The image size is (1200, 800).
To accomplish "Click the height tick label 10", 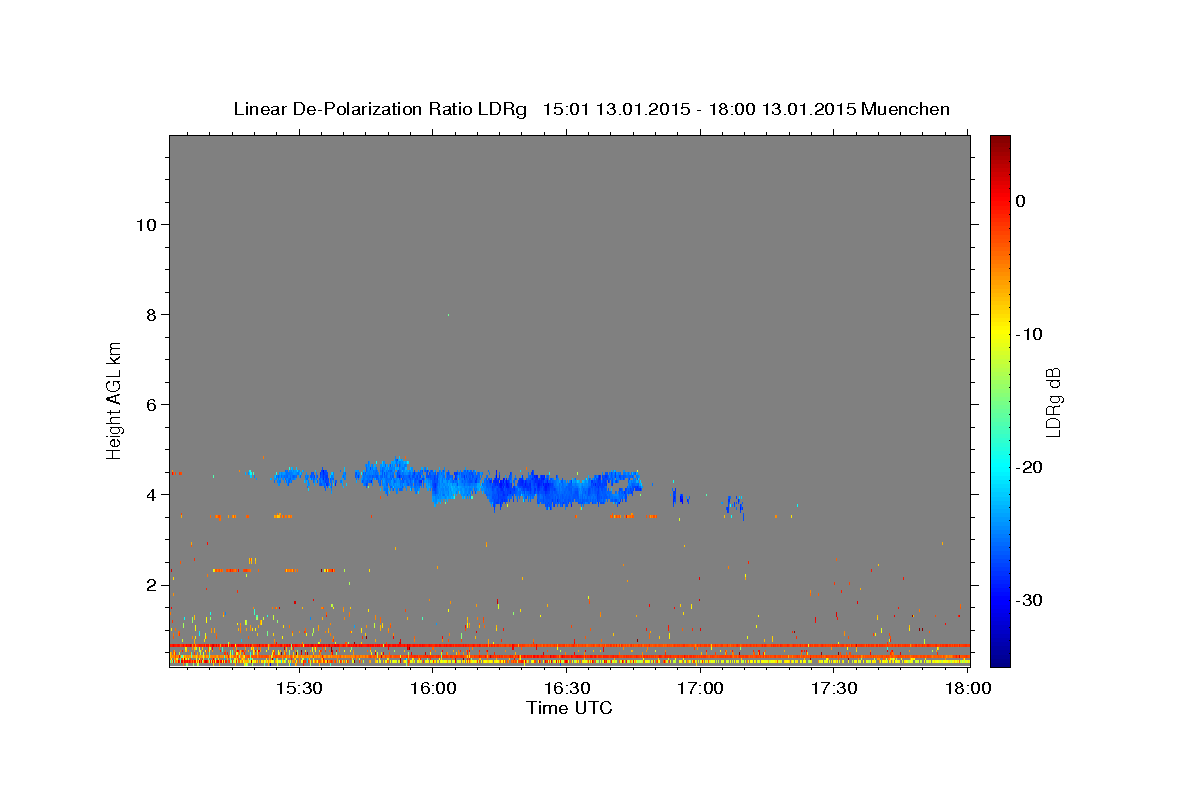I will pos(145,224).
